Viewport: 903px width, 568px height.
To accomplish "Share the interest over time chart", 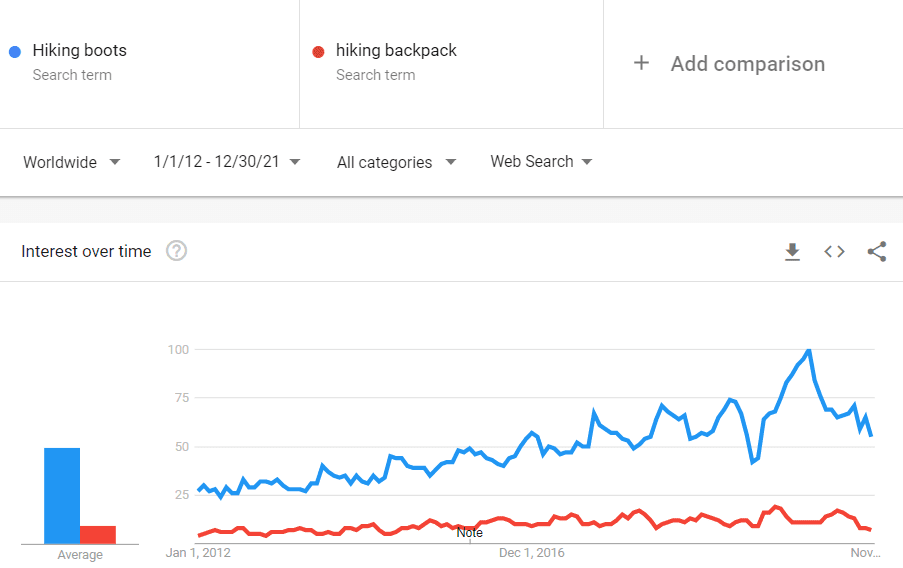I will click(x=877, y=252).
